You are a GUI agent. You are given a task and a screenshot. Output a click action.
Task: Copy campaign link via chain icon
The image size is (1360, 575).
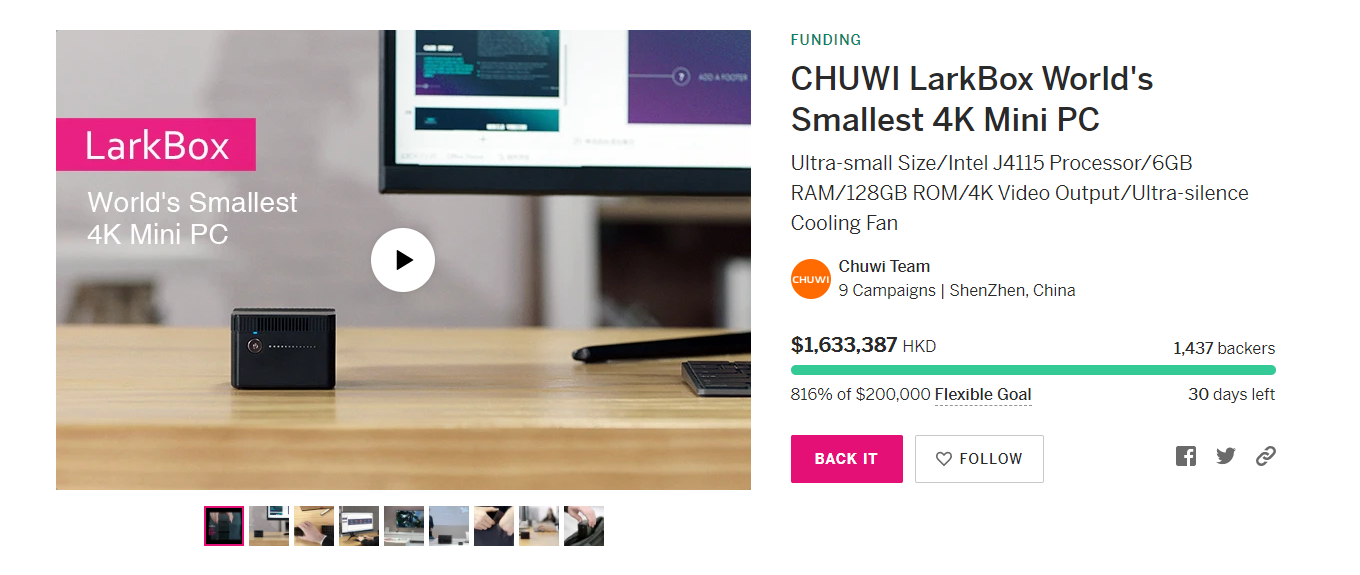pos(1266,456)
